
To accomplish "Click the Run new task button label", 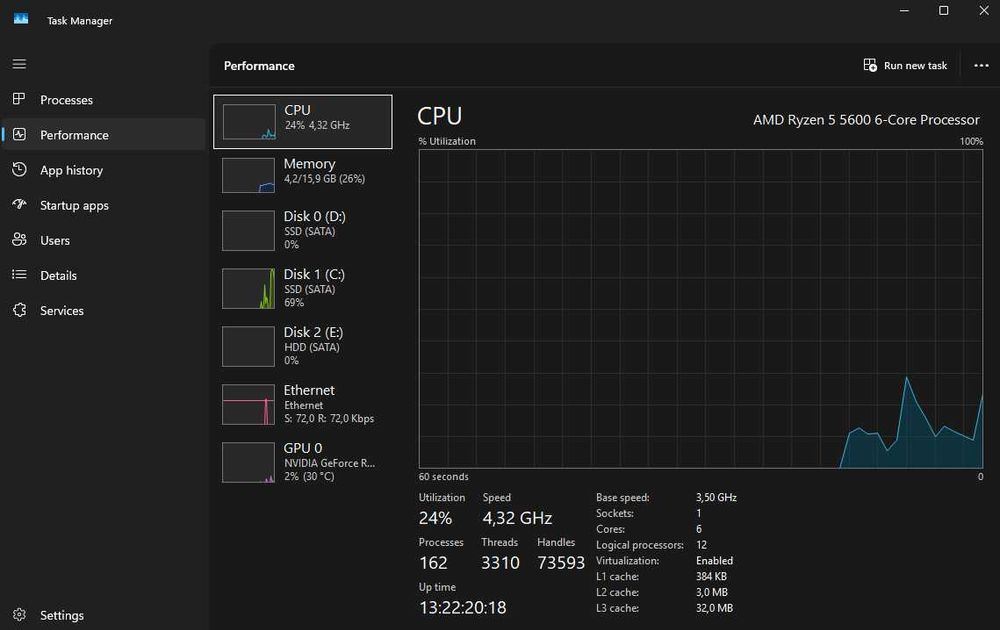I will [x=915, y=66].
